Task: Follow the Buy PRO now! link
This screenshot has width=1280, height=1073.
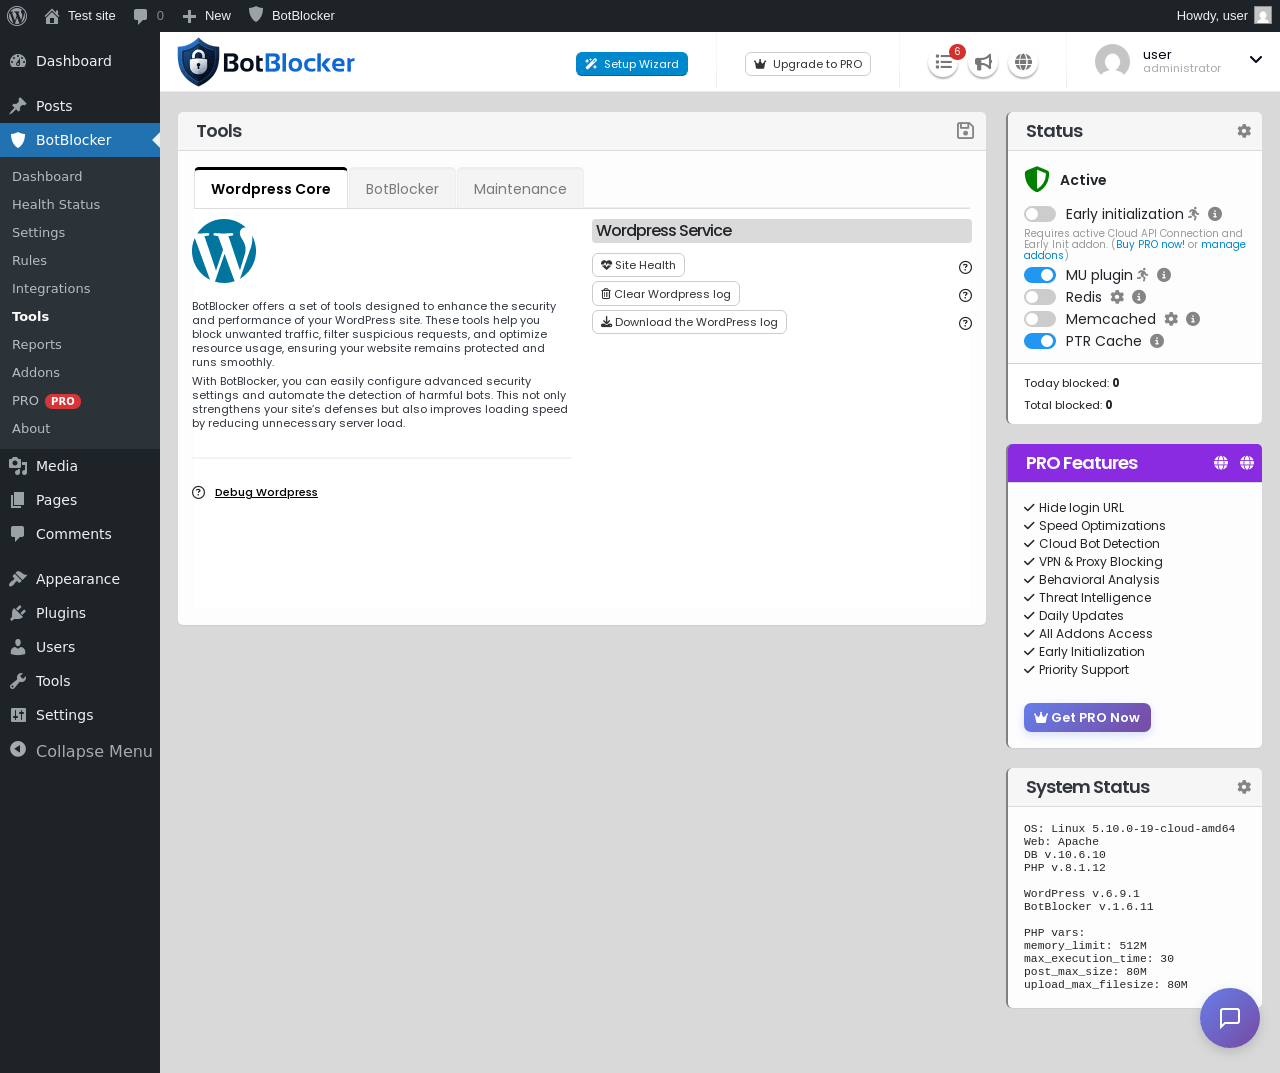Action: [1150, 244]
